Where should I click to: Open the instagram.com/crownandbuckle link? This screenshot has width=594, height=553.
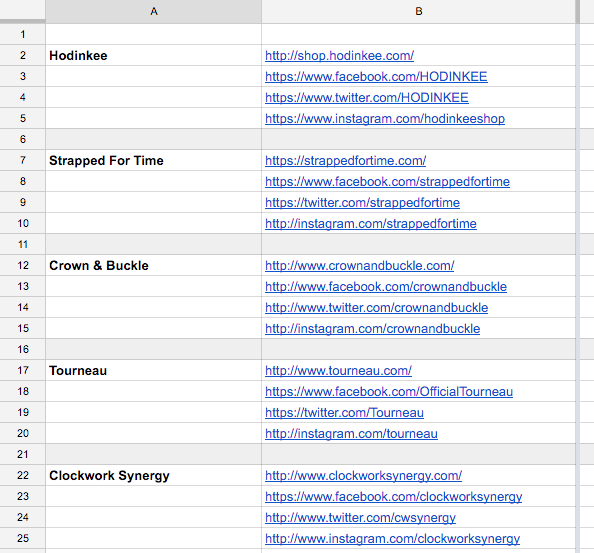(x=372, y=328)
